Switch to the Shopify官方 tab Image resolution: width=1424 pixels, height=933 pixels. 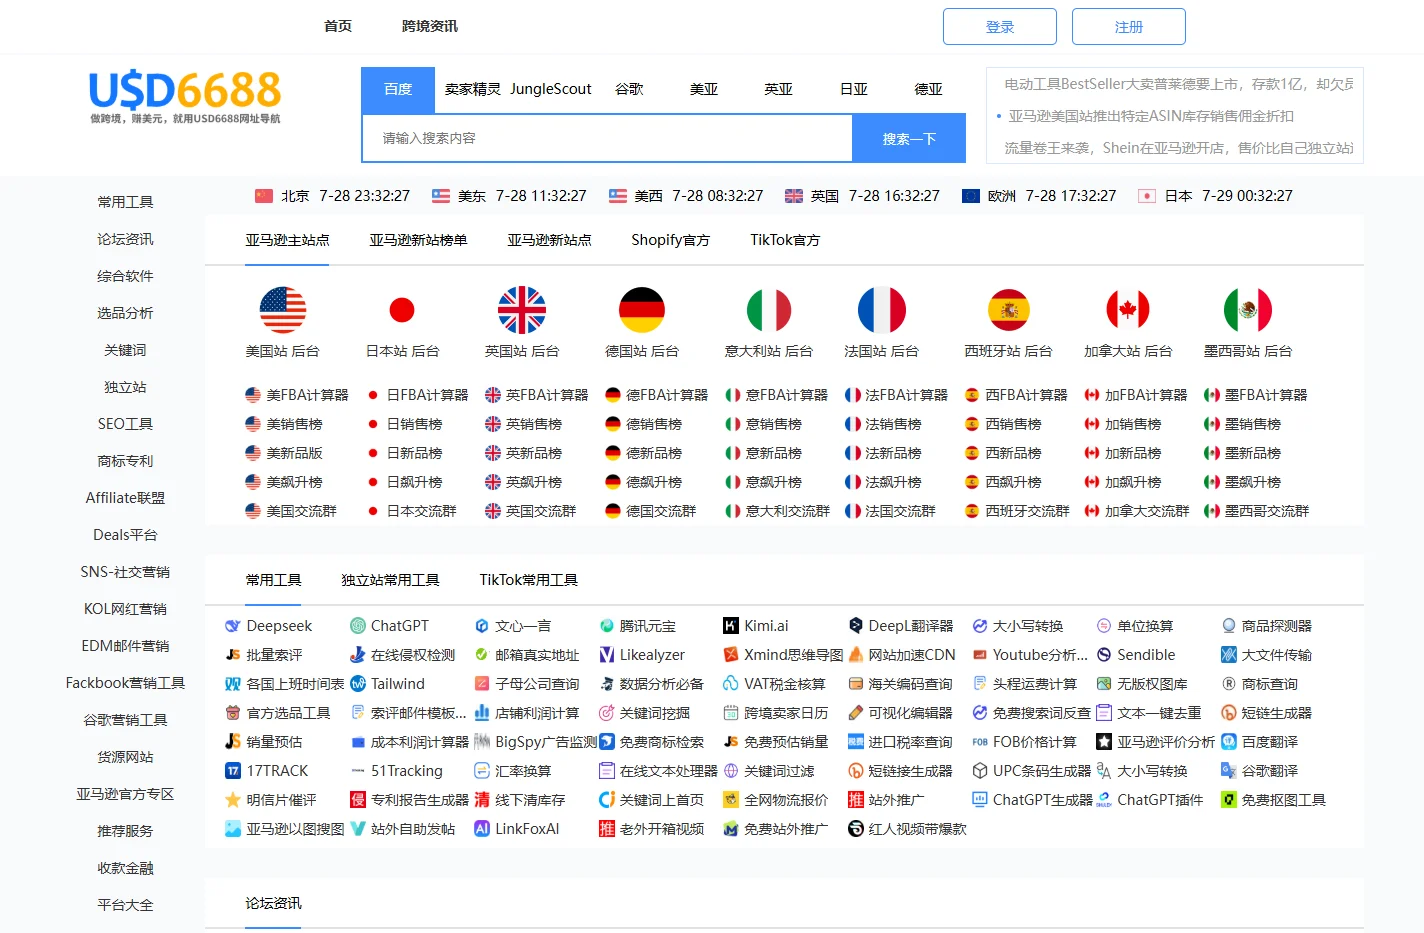[x=670, y=240]
